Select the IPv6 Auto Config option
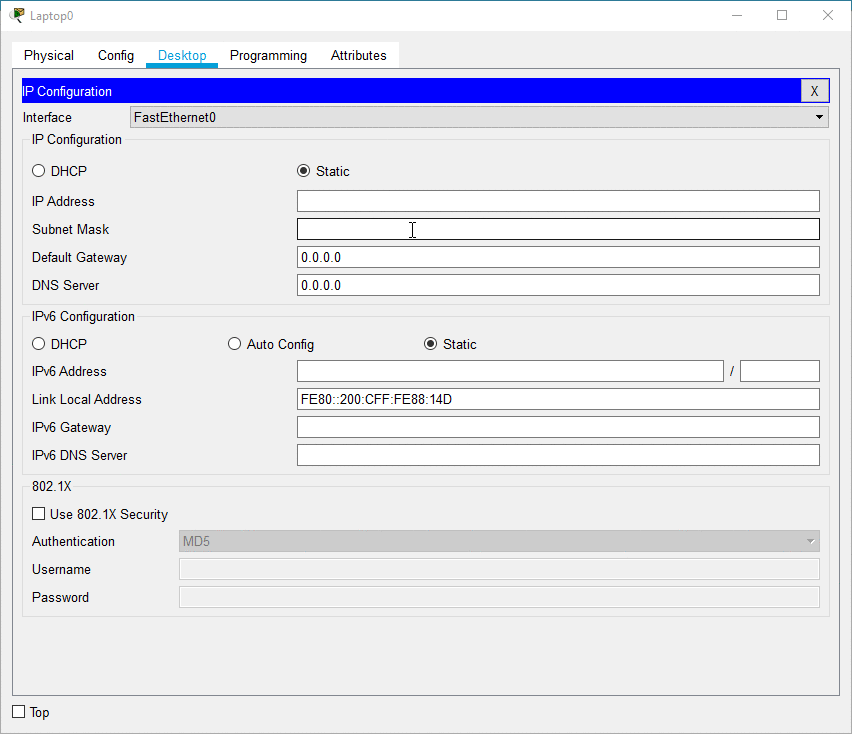The image size is (852, 734). point(235,344)
